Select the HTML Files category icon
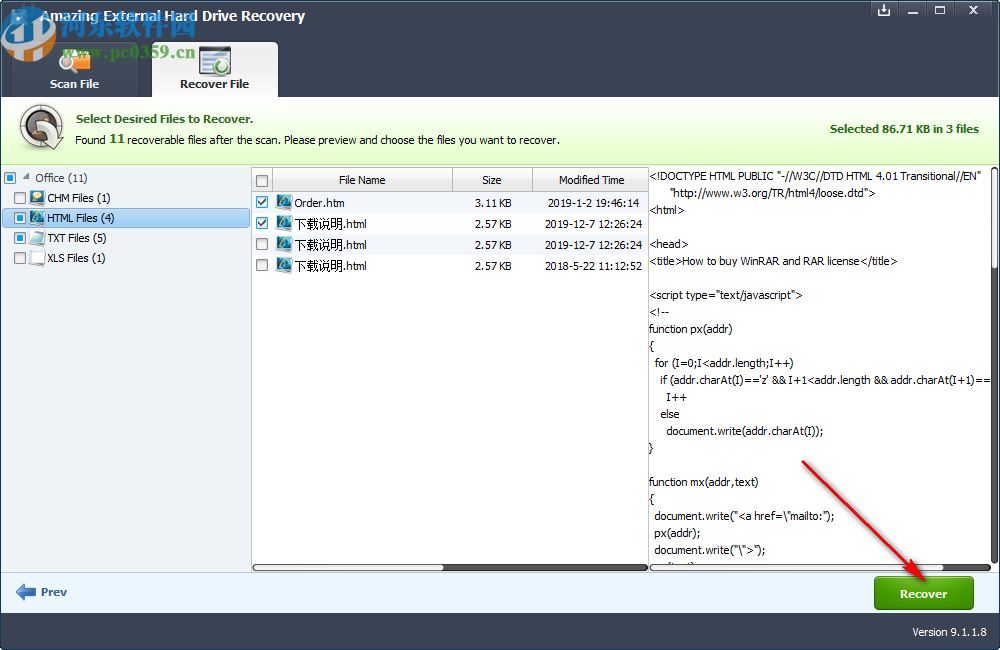 [x=37, y=218]
